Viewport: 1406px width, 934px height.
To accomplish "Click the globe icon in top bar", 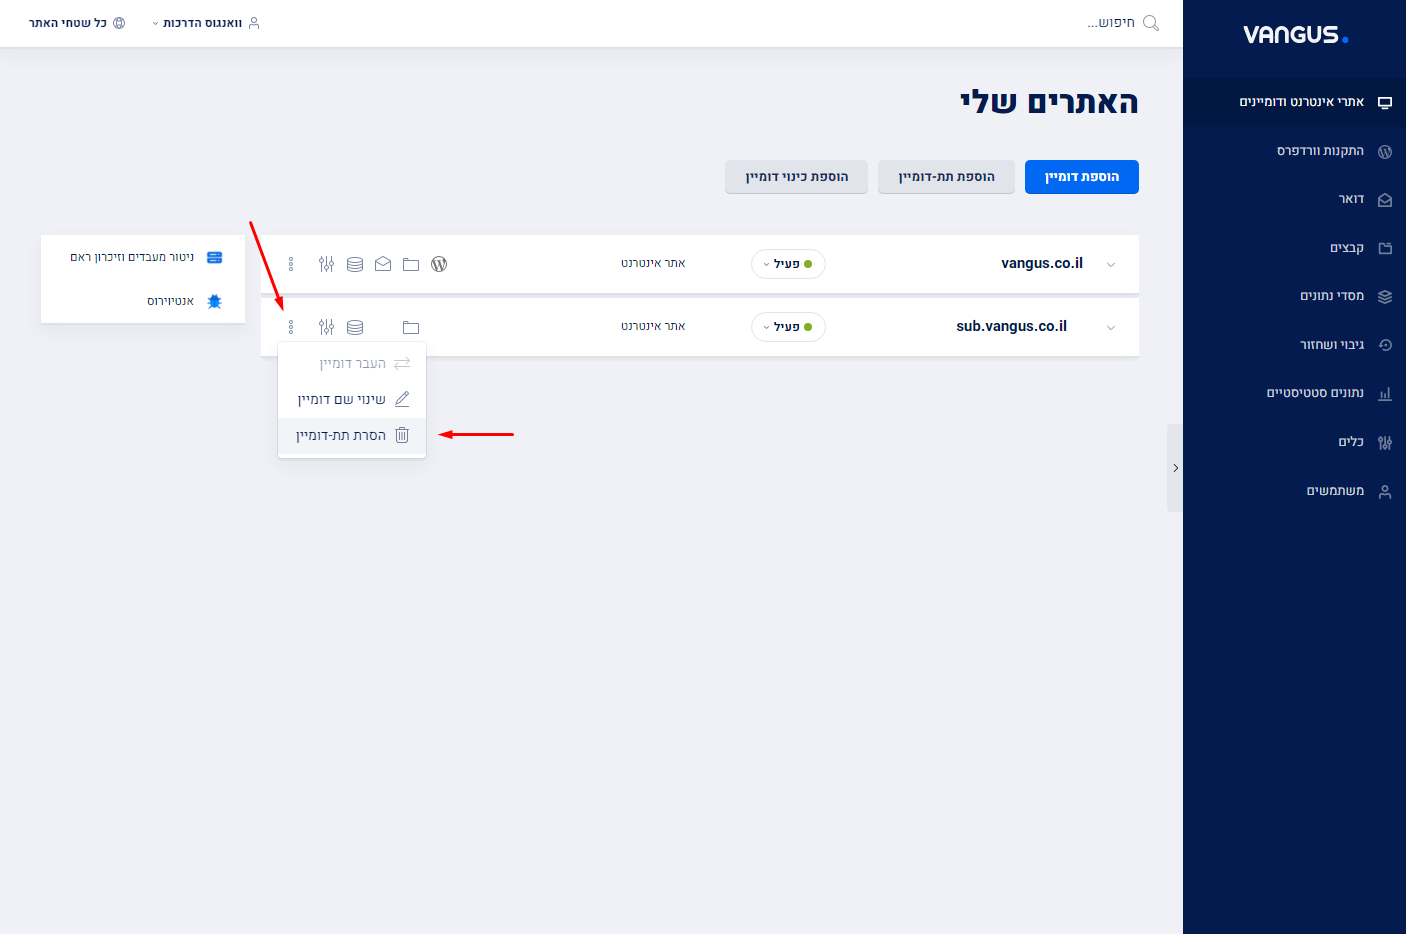I will pyautogui.click(x=119, y=23).
